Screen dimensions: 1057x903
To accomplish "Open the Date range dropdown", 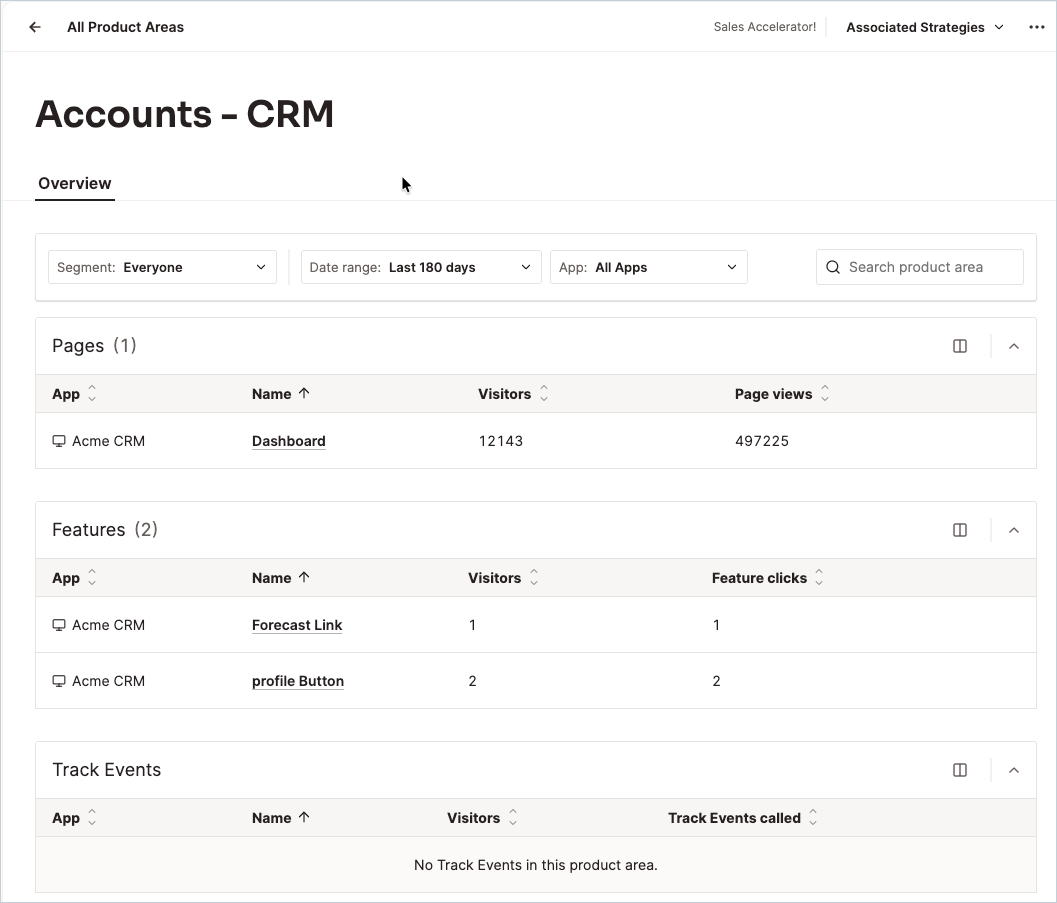I will (x=421, y=268).
